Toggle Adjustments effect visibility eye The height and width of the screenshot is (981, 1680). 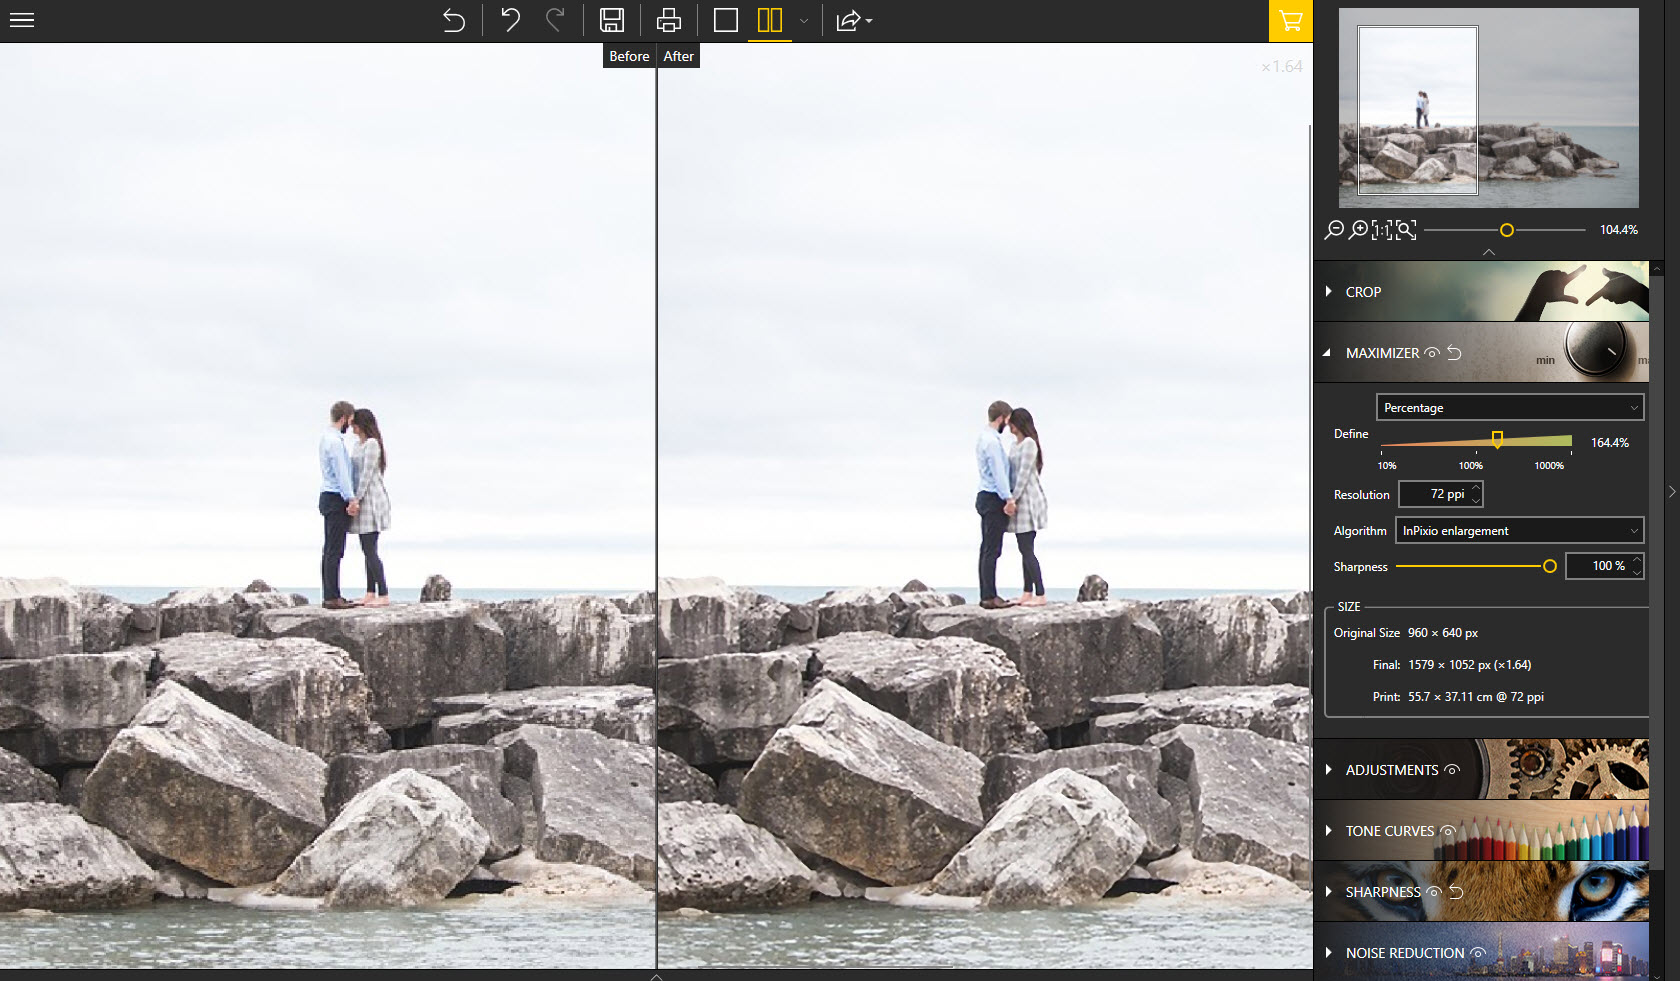1452,770
